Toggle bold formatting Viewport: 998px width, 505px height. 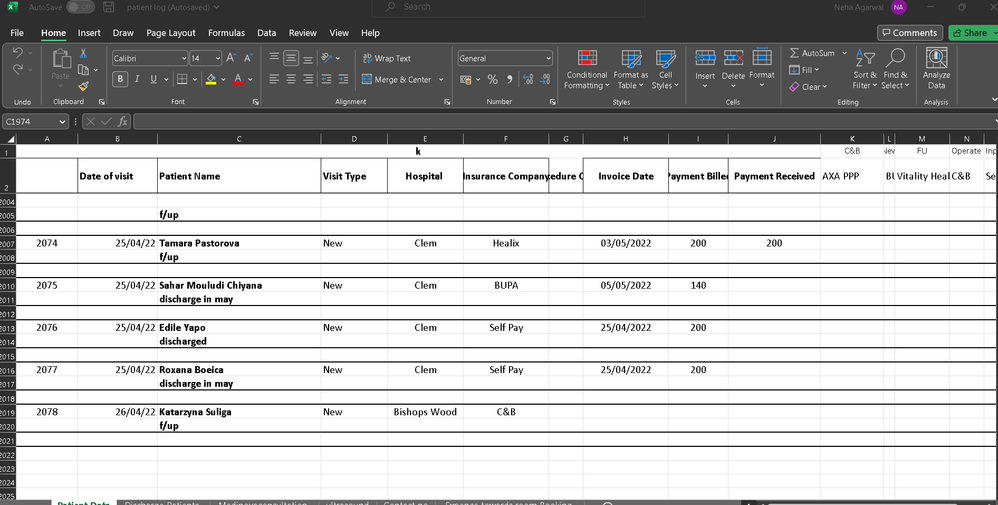(x=120, y=79)
